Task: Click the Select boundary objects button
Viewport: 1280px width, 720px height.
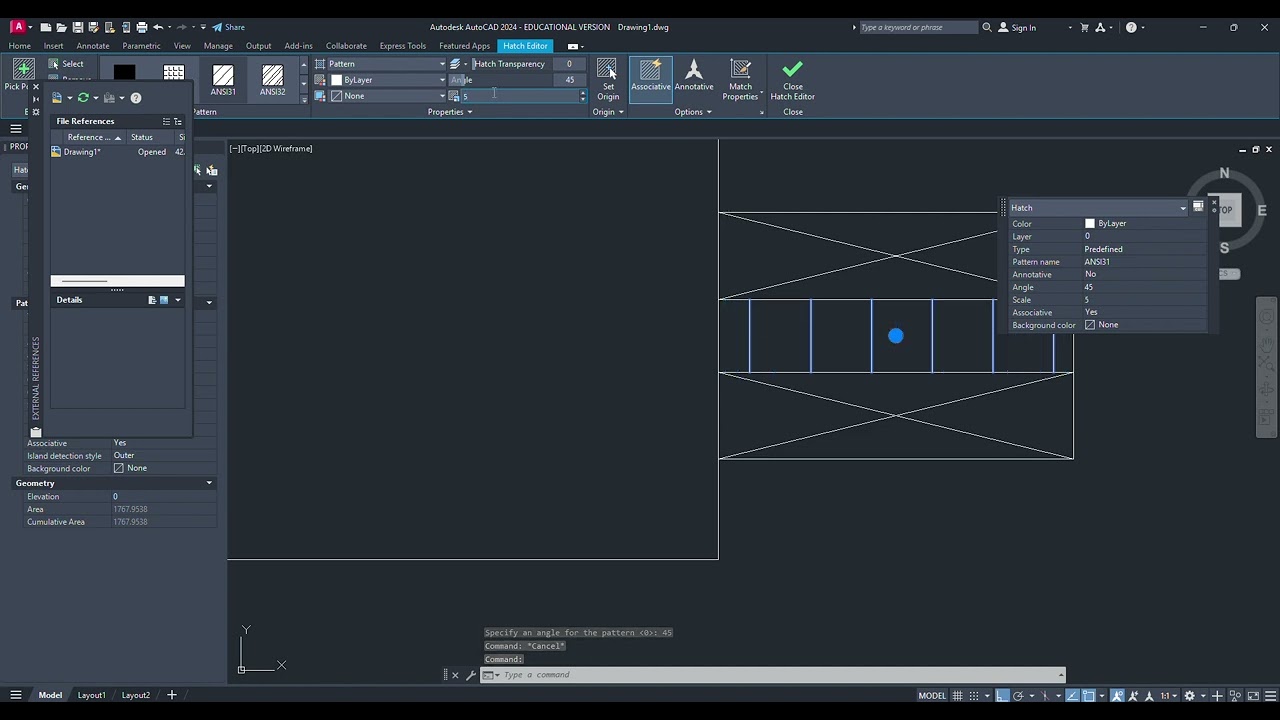Action: [65, 64]
